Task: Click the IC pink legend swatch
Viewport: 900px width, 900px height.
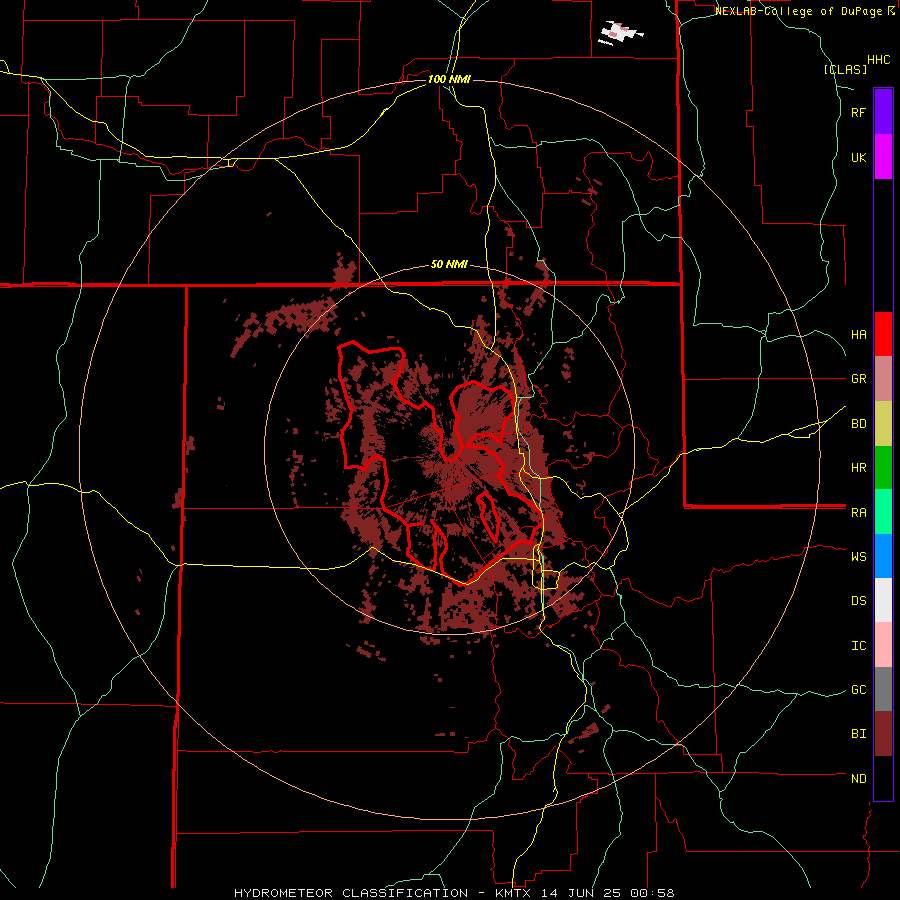Action: (x=883, y=645)
